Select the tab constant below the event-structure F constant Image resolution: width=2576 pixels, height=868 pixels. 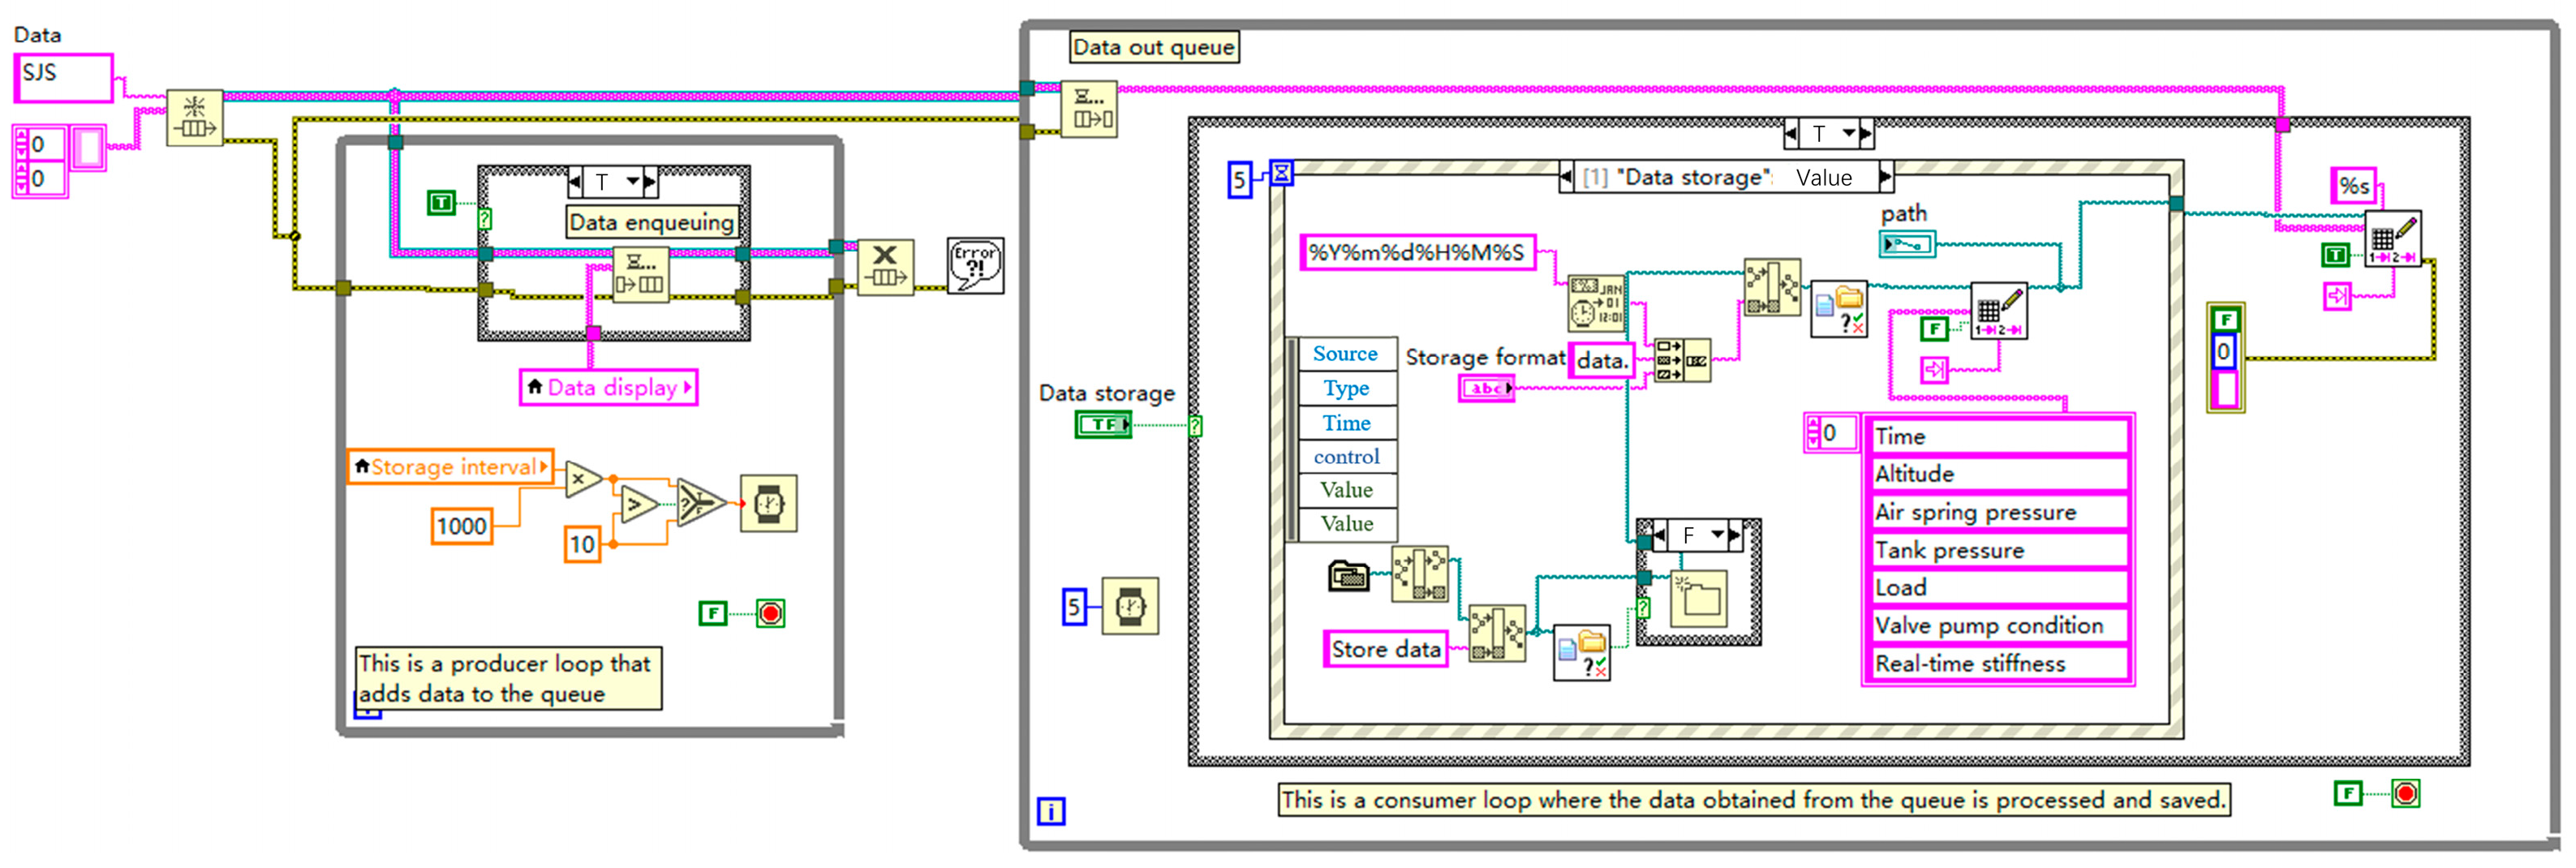tap(1935, 370)
